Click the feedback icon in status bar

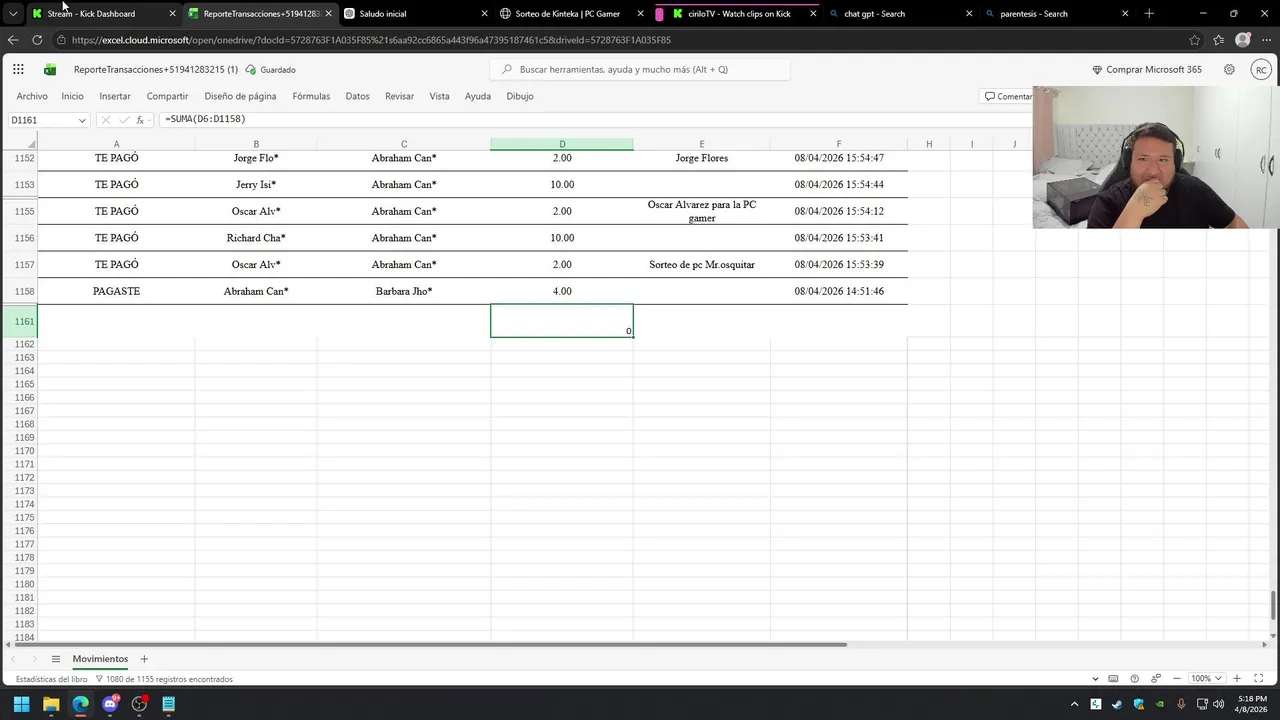1156,679
